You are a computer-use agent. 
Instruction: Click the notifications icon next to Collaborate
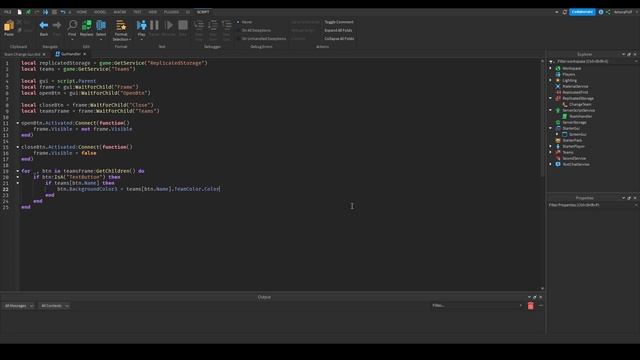565,12
